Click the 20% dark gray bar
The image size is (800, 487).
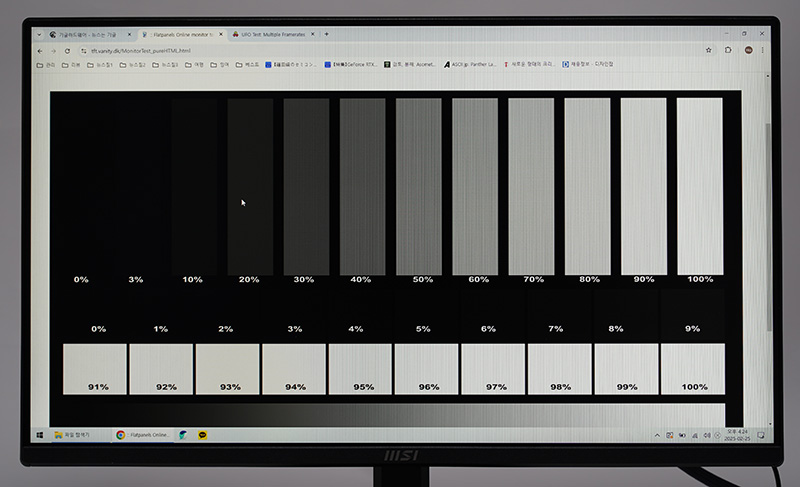250,187
